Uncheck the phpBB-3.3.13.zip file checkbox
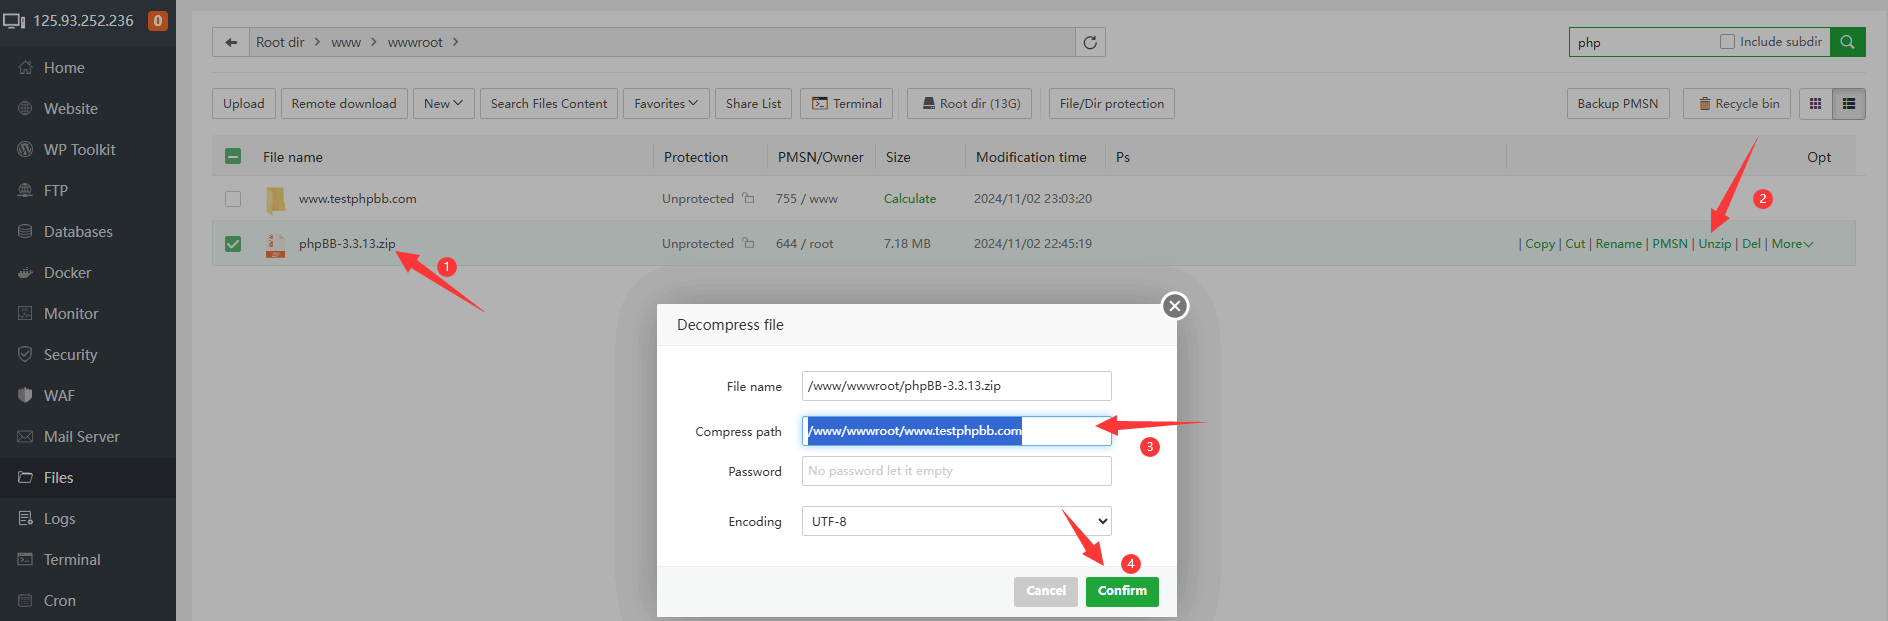Image resolution: width=1888 pixels, height=621 pixels. (233, 244)
